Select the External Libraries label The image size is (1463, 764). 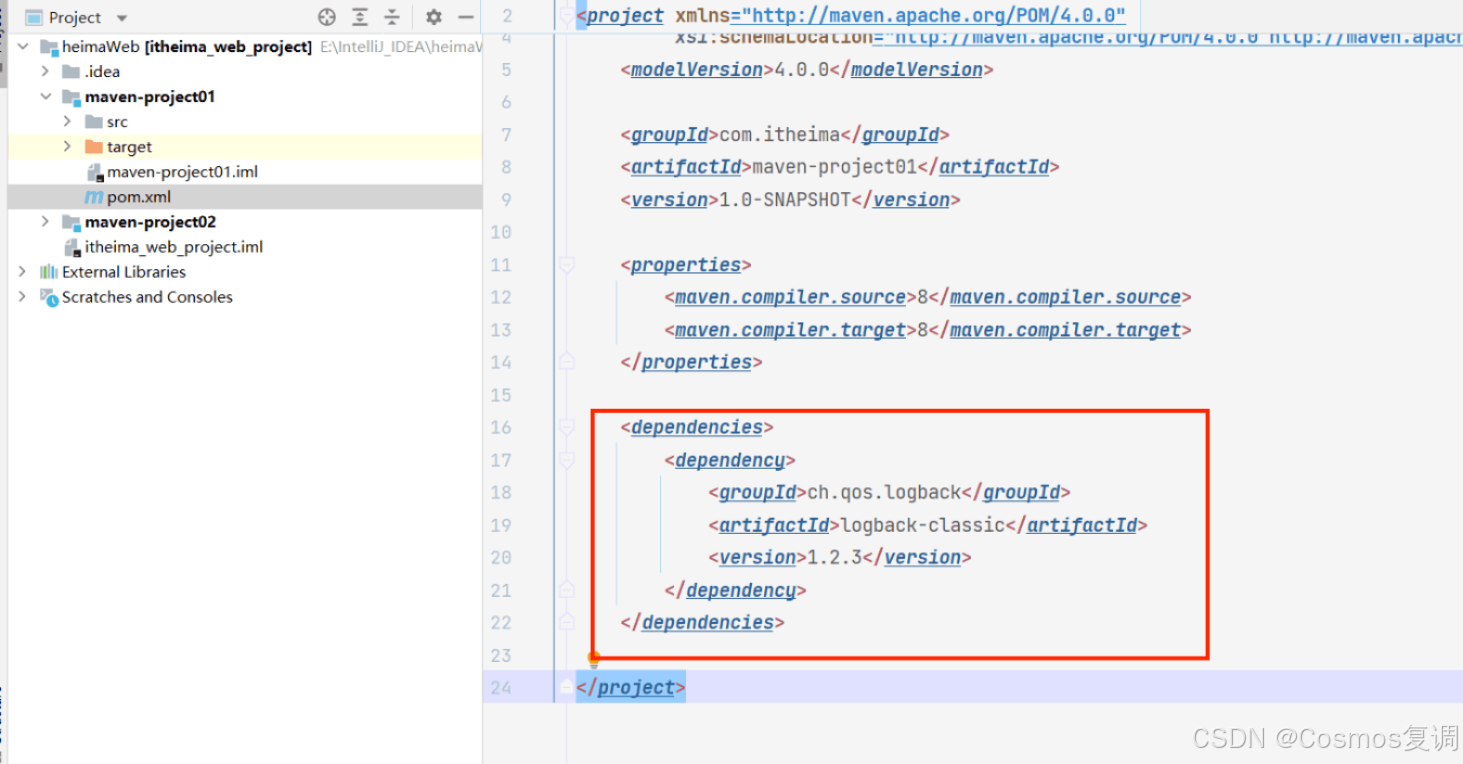click(124, 272)
